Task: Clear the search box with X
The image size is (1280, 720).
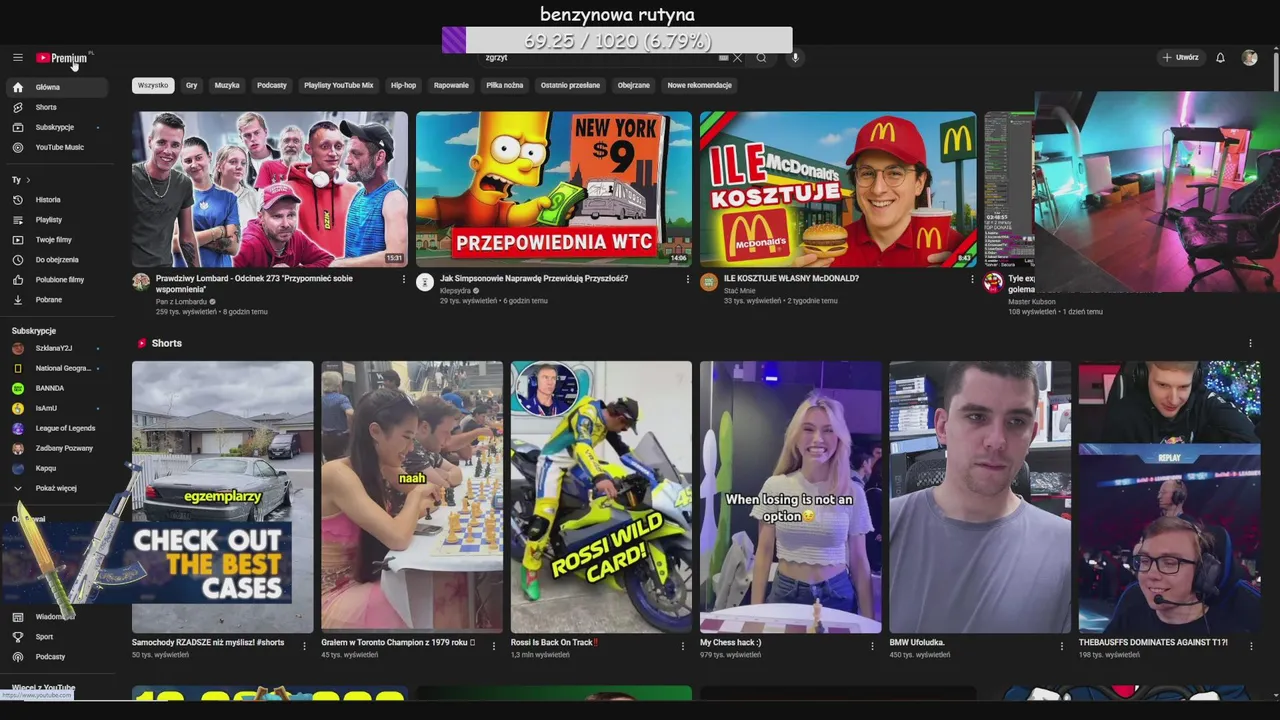Action: 738,58
